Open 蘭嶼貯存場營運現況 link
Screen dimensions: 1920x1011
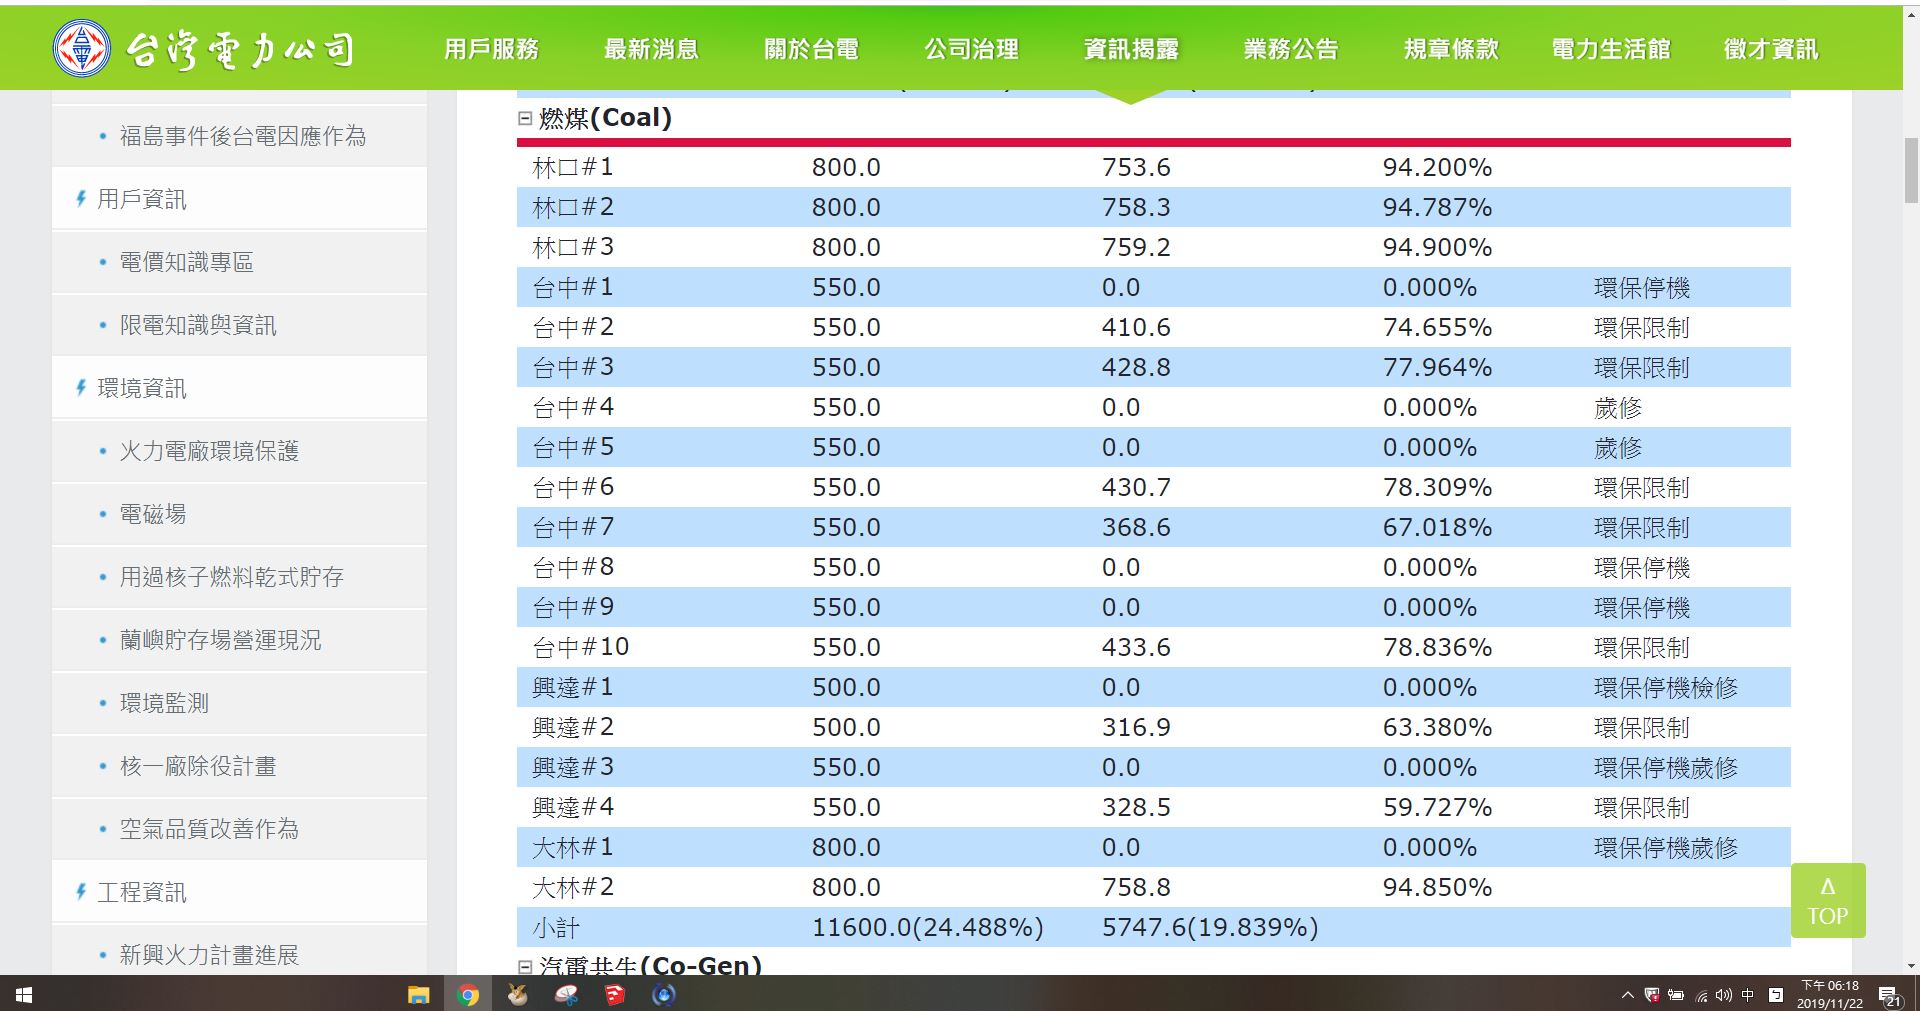coord(220,640)
